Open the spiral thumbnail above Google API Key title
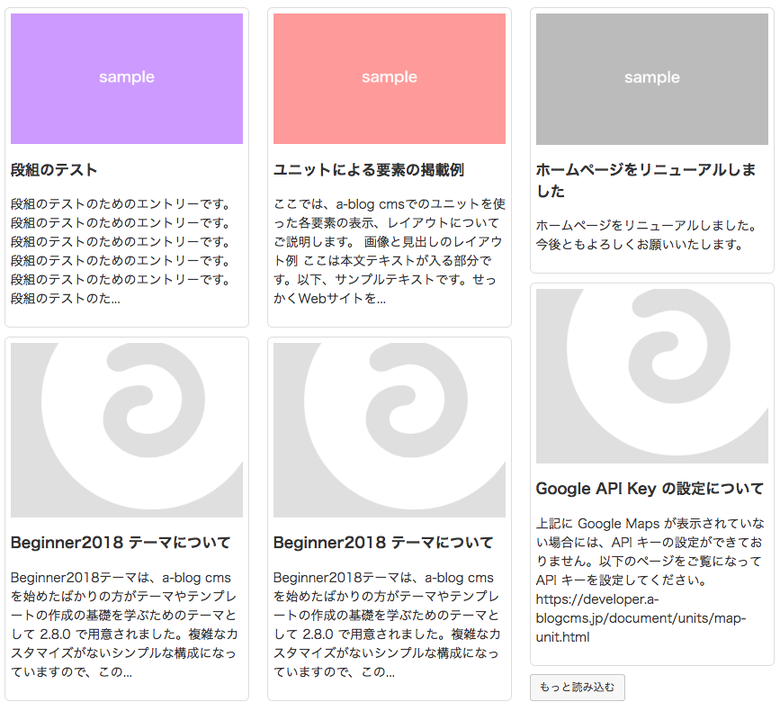Screen dimensions: 780x711 point(652,376)
